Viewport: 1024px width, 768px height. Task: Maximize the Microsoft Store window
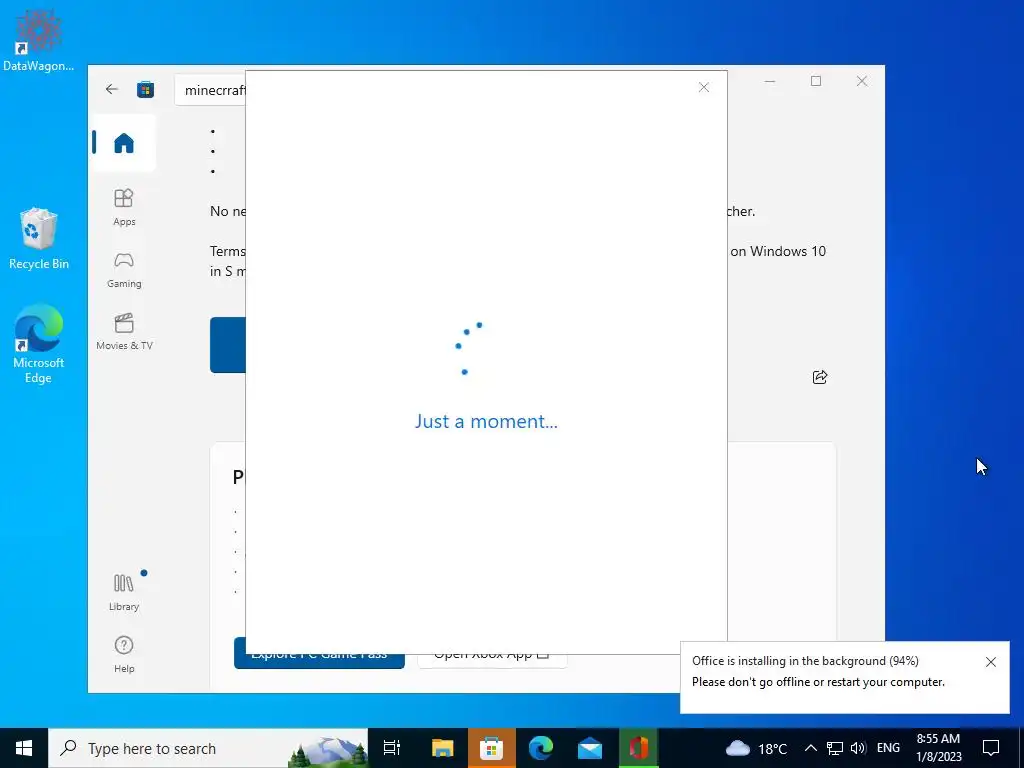(x=816, y=81)
